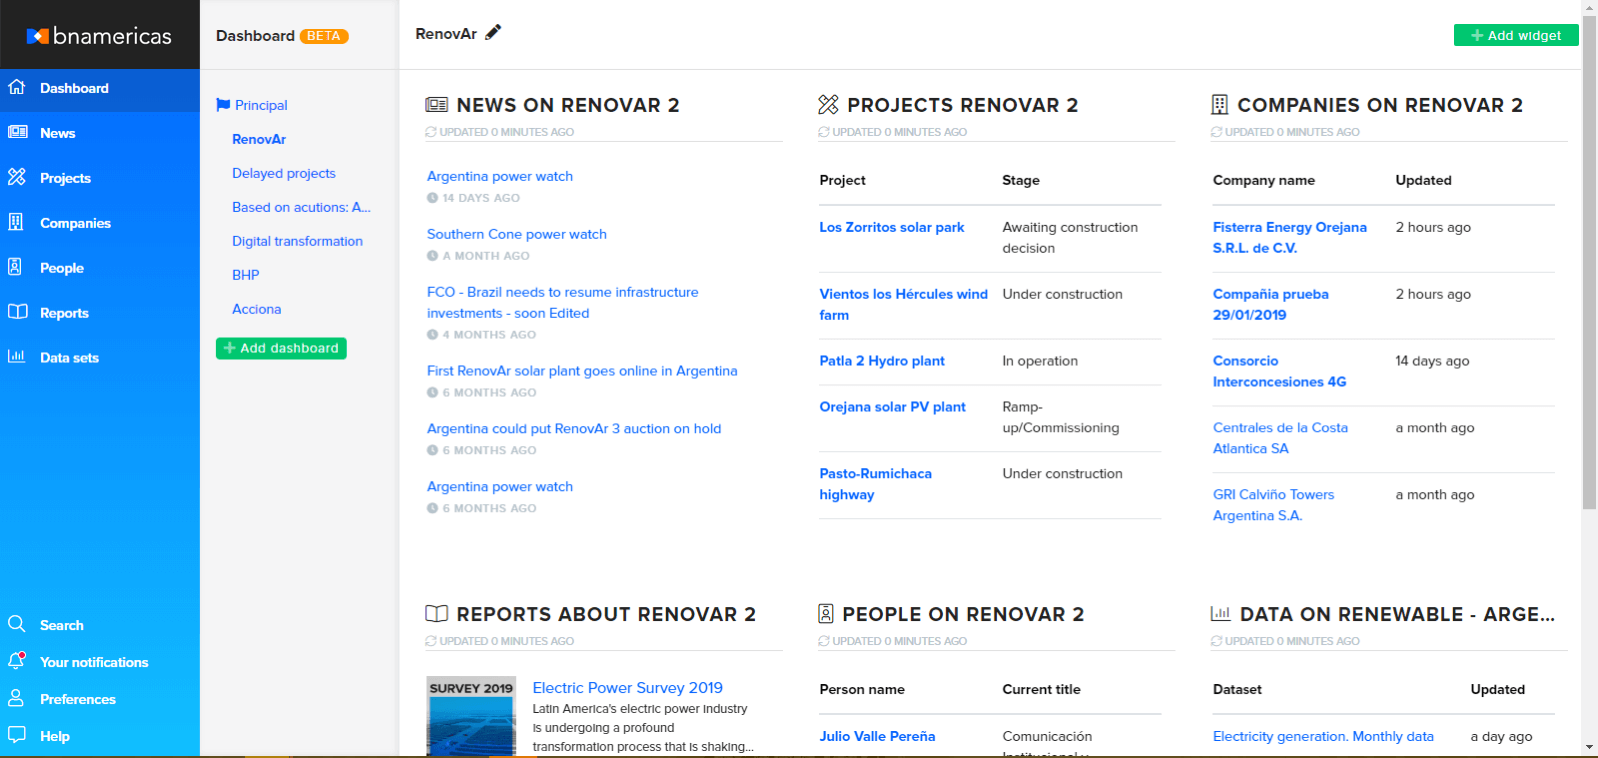Click the pencil icon next to RenovAr title
The width and height of the screenshot is (1598, 758).
pyautogui.click(x=492, y=33)
